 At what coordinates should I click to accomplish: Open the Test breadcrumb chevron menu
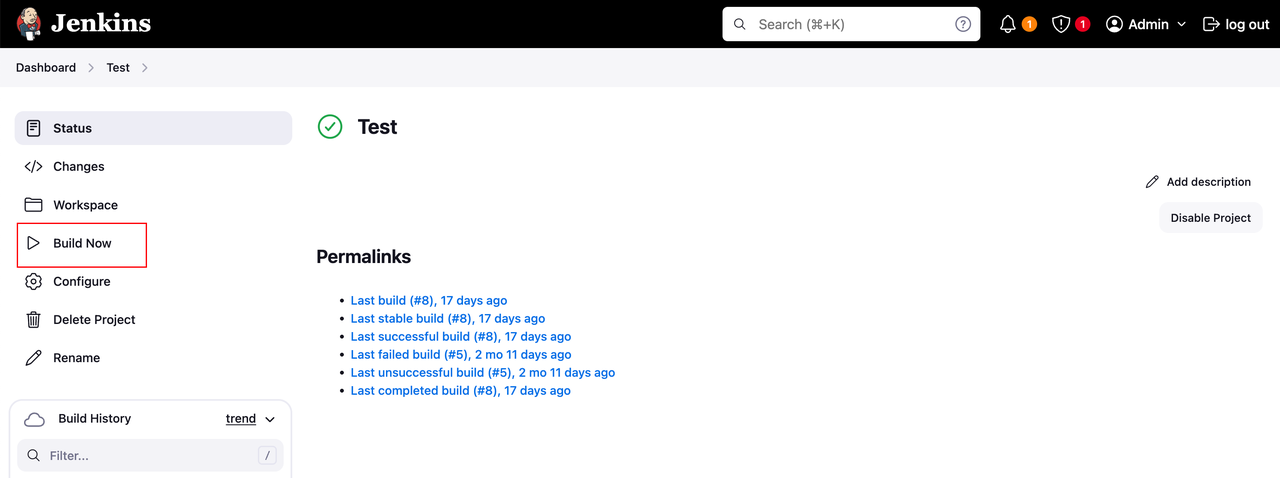[145, 68]
